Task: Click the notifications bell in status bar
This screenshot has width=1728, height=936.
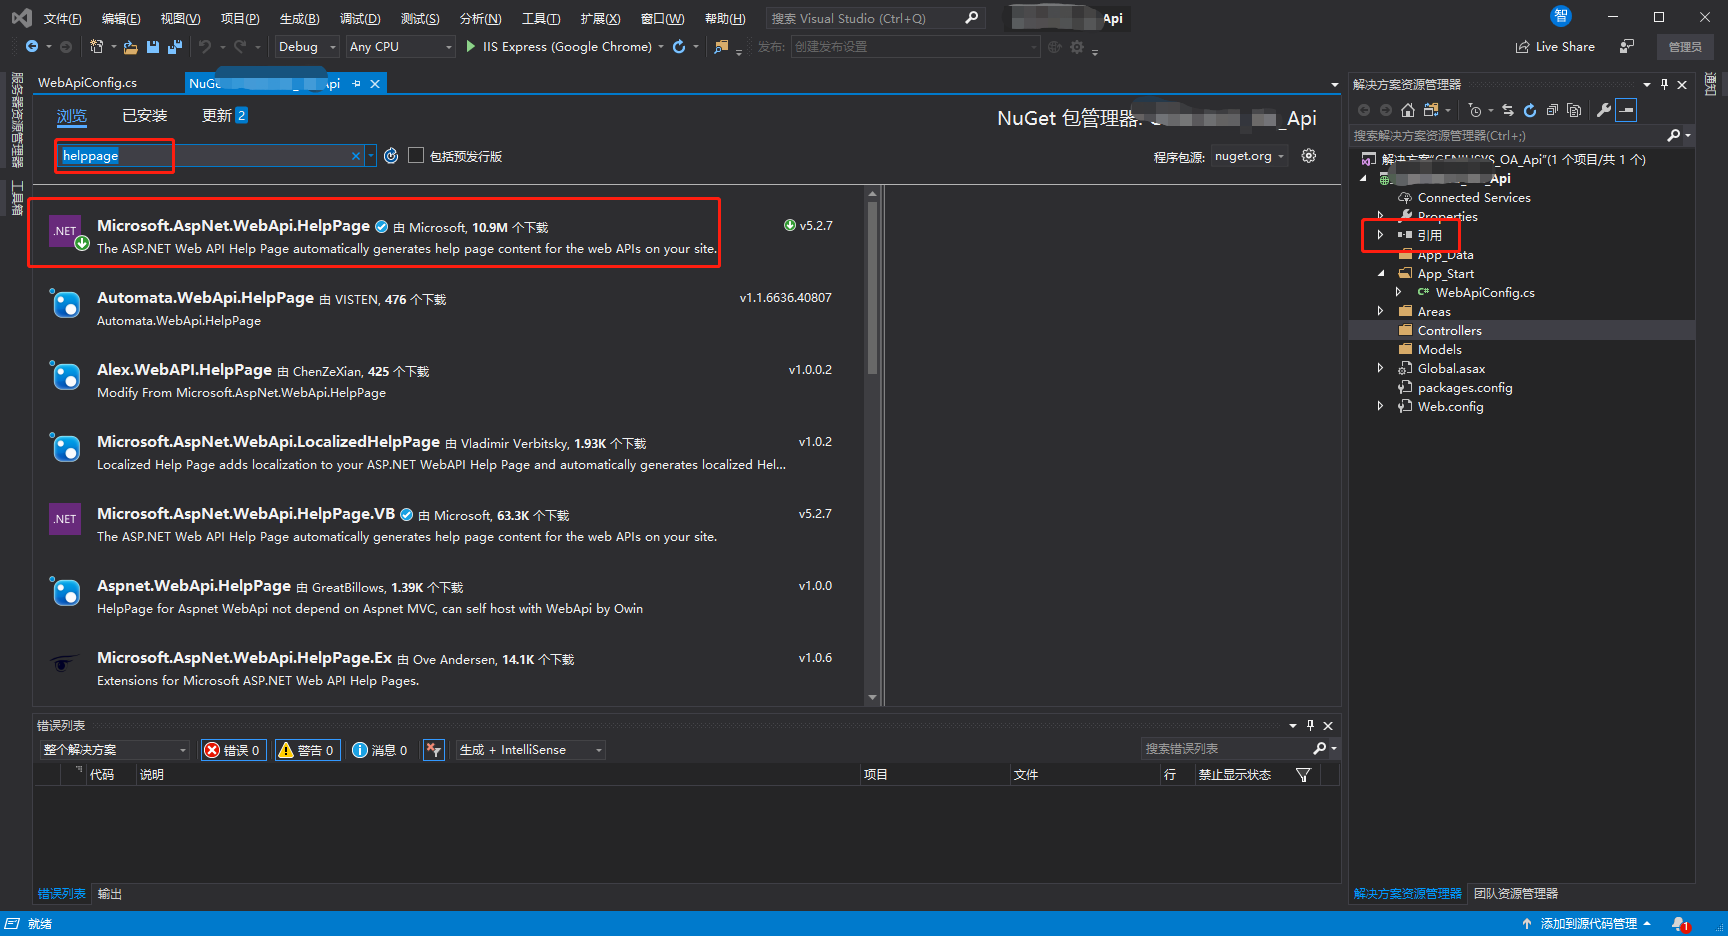Action: 1680,924
